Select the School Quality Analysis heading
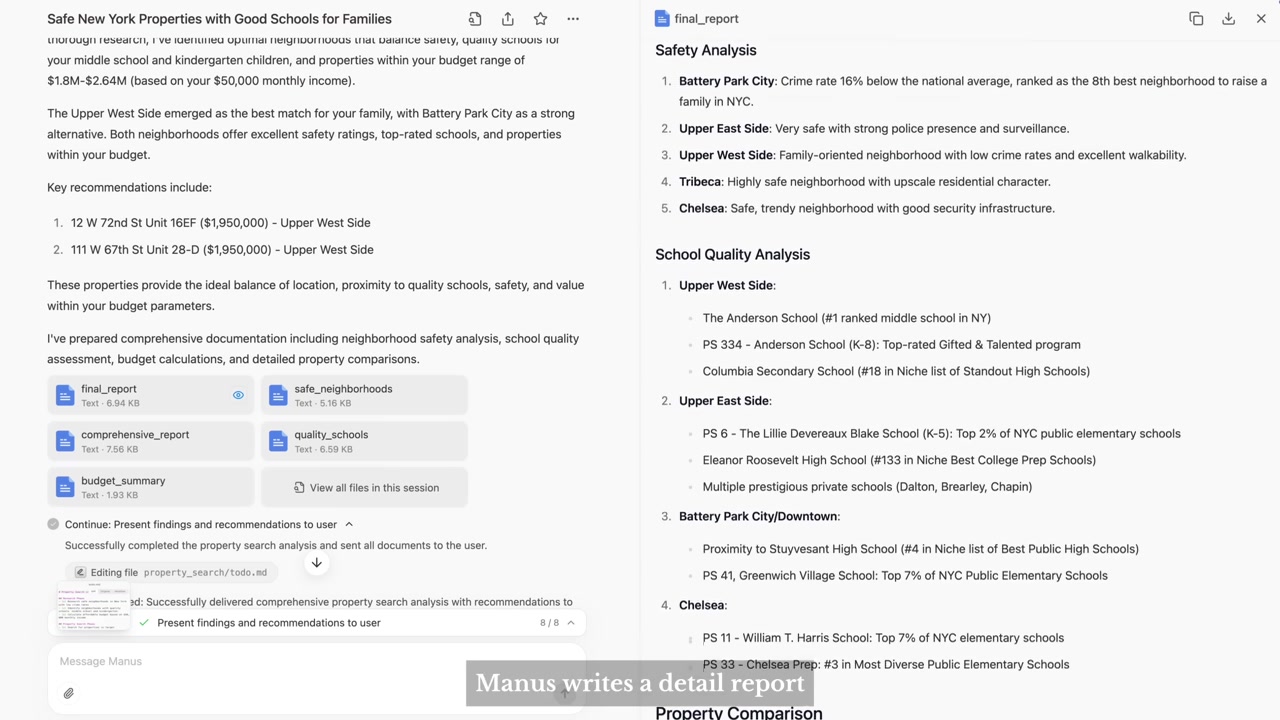 (x=733, y=254)
